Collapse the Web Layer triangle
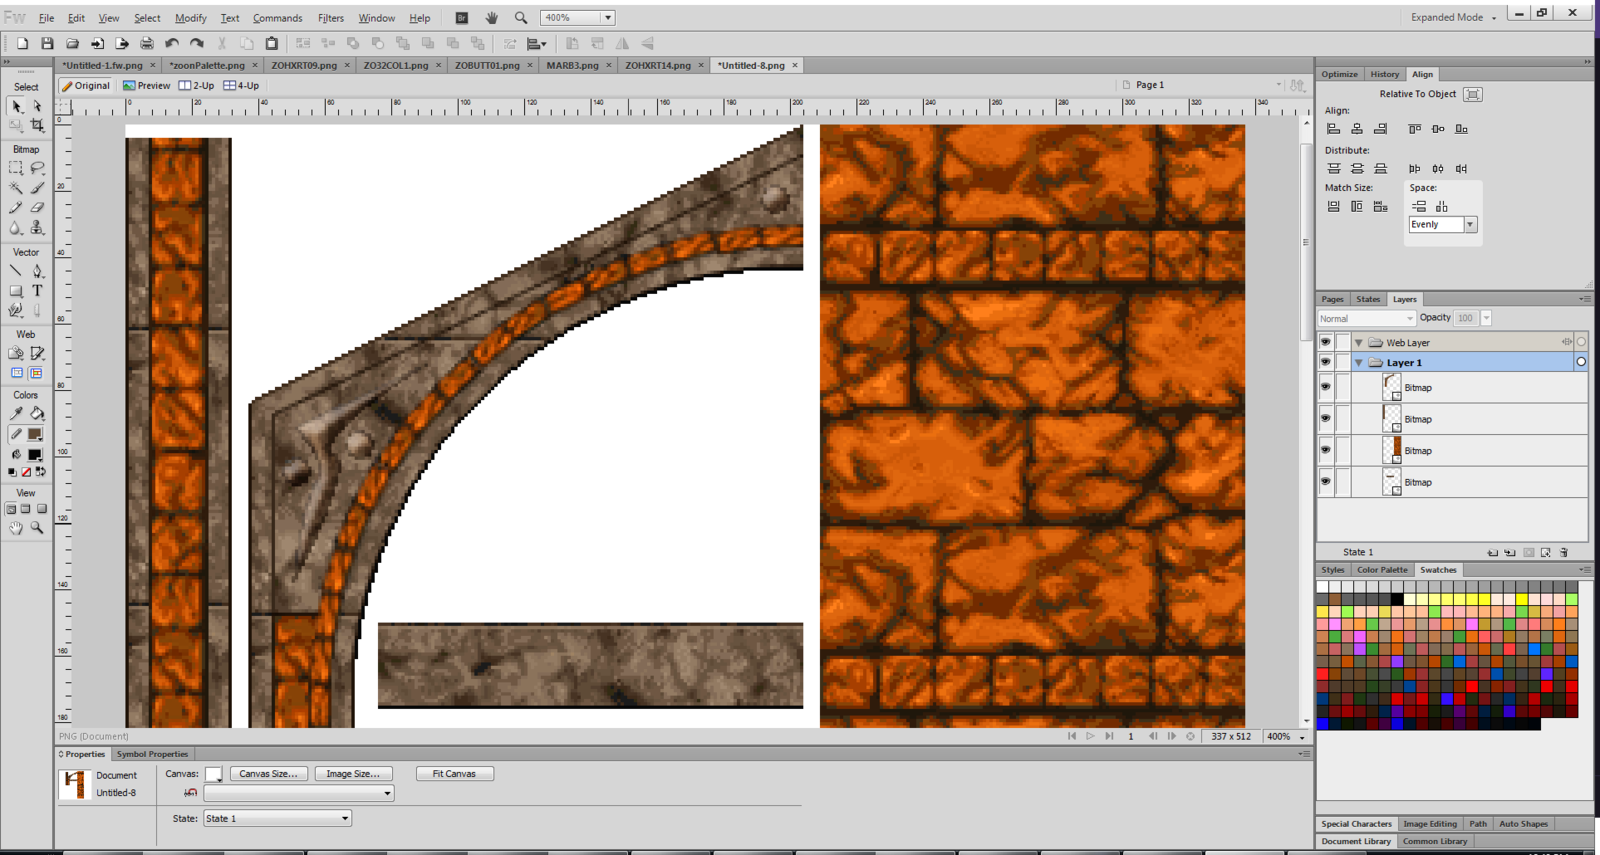This screenshot has width=1600, height=855. click(x=1358, y=342)
